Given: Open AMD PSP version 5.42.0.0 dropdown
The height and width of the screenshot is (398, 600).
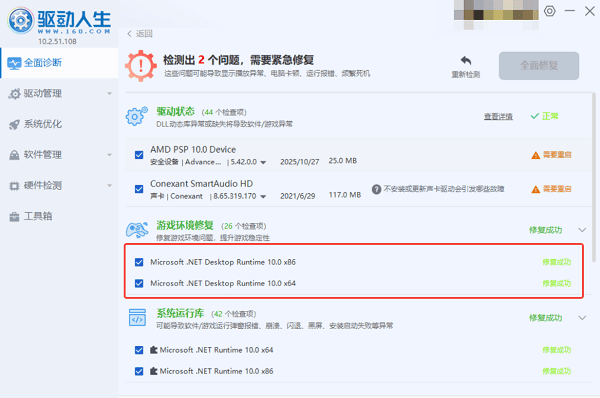Looking at the screenshot, I should tap(263, 162).
